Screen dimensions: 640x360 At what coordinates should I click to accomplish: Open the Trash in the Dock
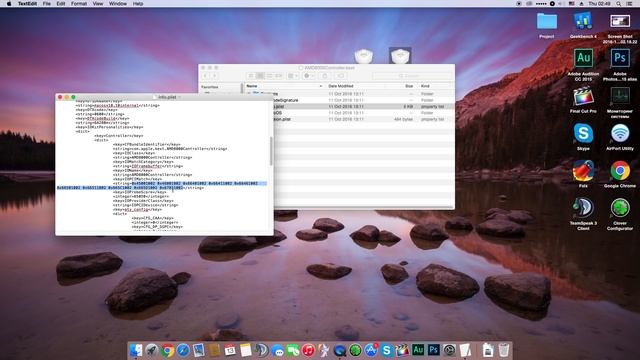point(504,350)
